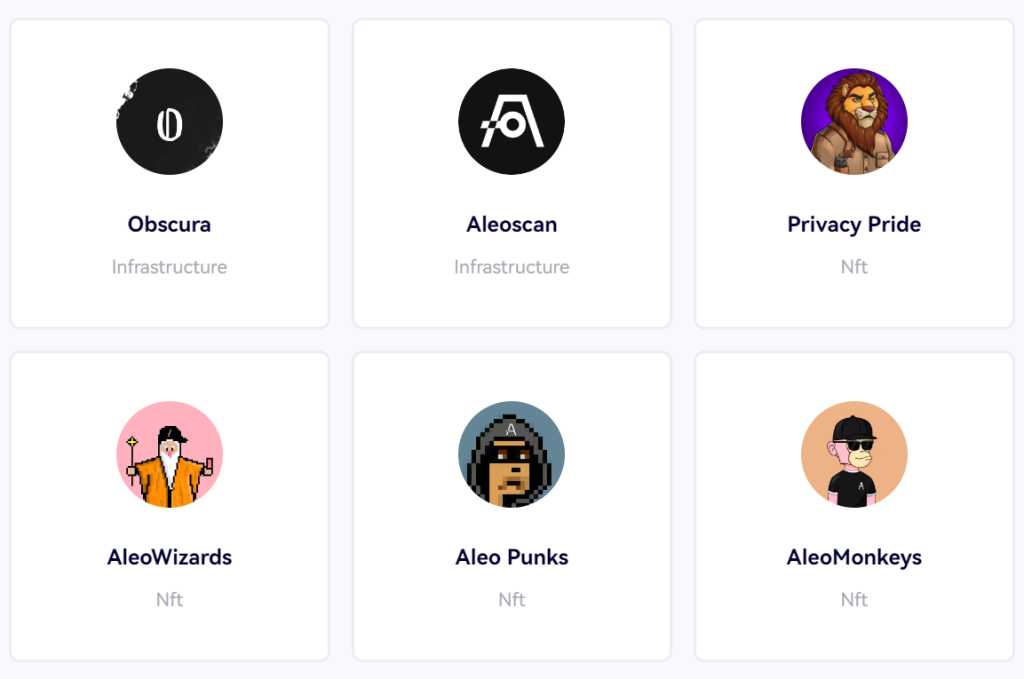Click the Aleo Punks title
The height and width of the screenshot is (679, 1024).
pyautogui.click(x=511, y=557)
